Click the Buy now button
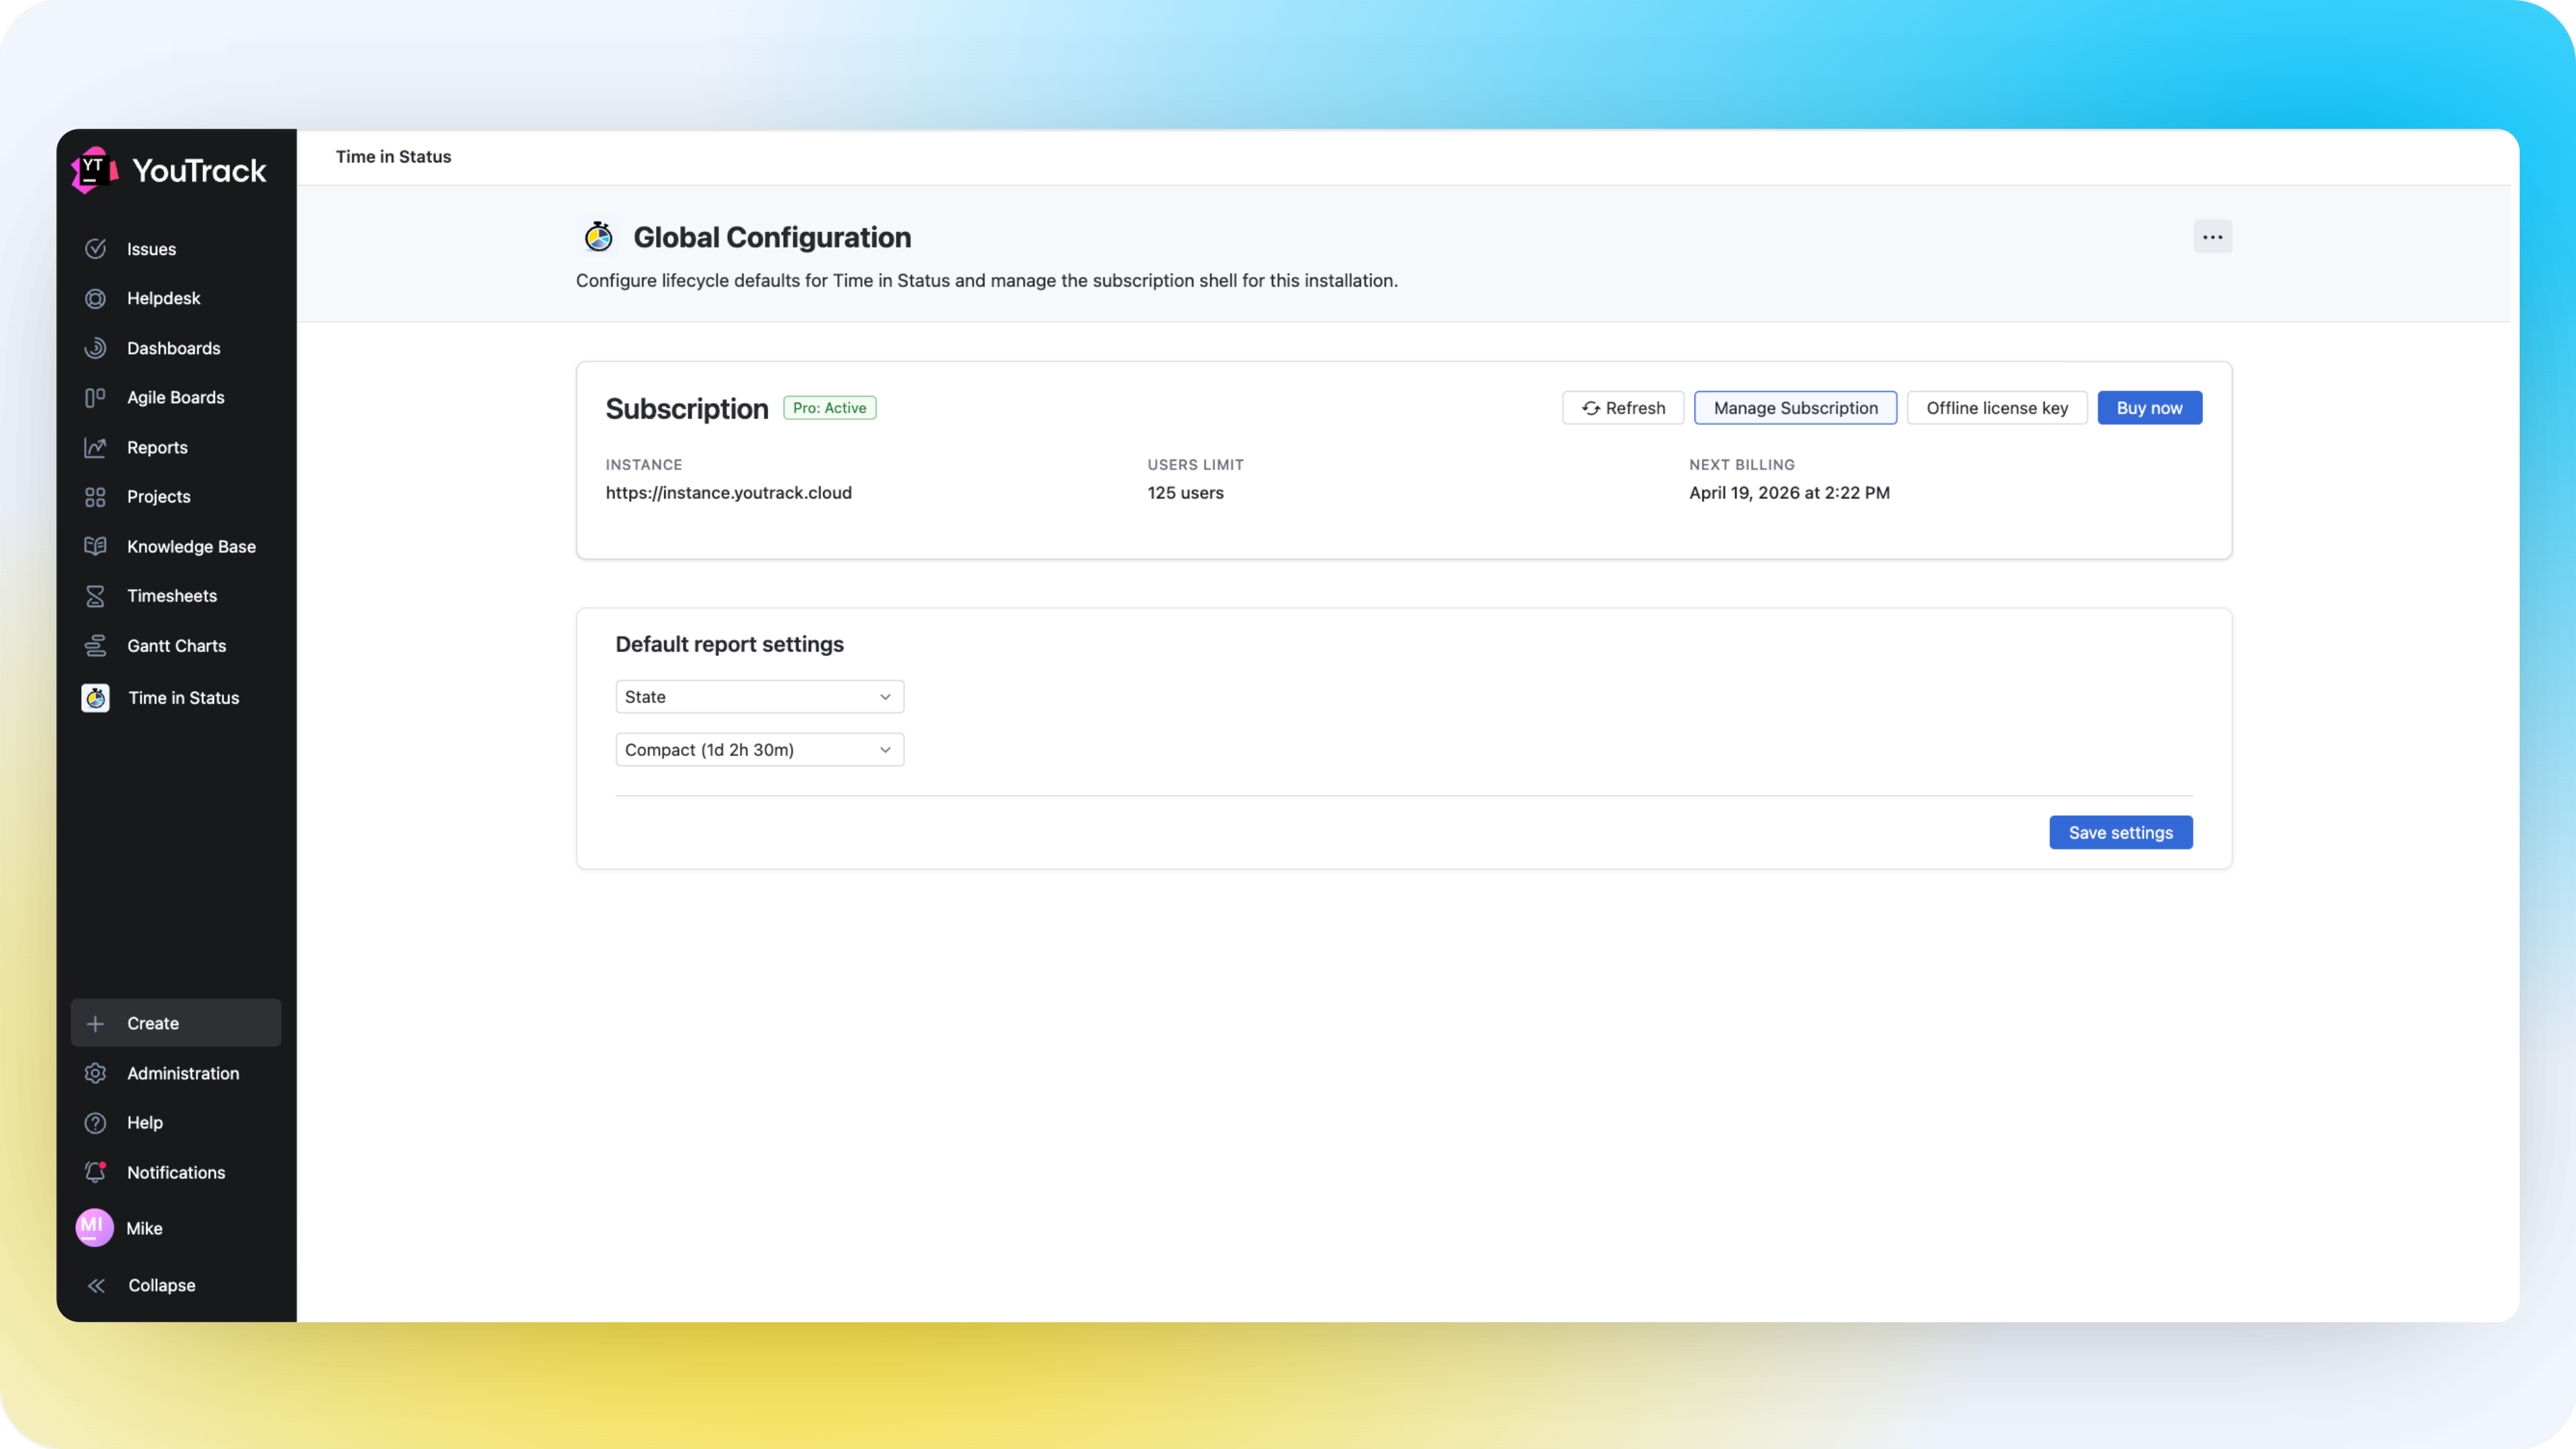 2149,408
